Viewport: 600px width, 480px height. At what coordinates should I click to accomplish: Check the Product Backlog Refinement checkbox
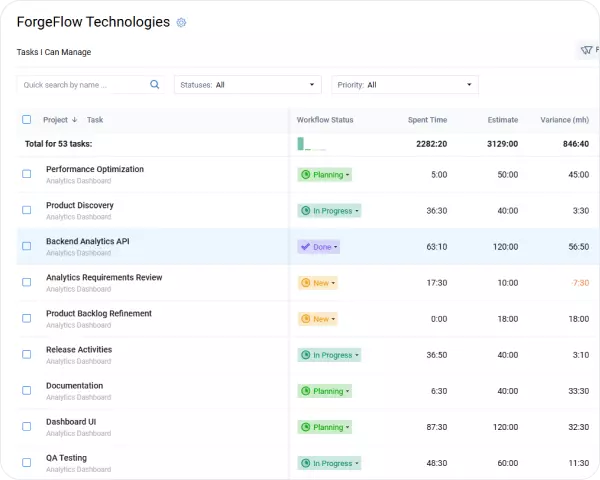coord(26,318)
